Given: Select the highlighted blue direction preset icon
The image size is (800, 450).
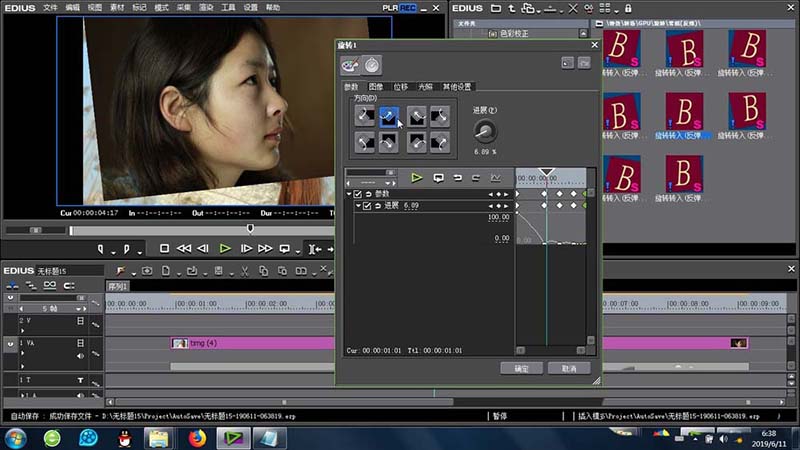Looking at the screenshot, I should pos(388,116).
